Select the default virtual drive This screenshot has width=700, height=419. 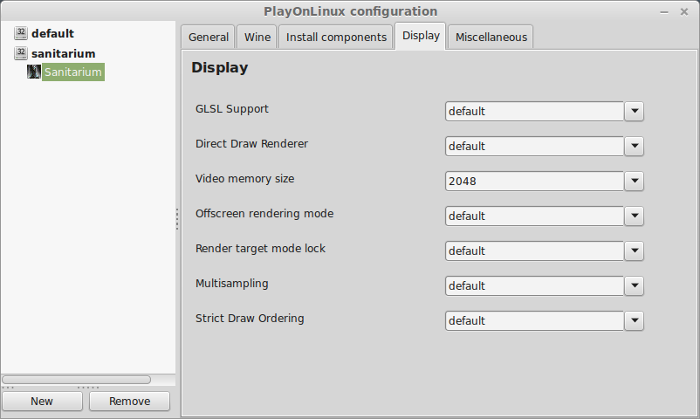(x=53, y=33)
